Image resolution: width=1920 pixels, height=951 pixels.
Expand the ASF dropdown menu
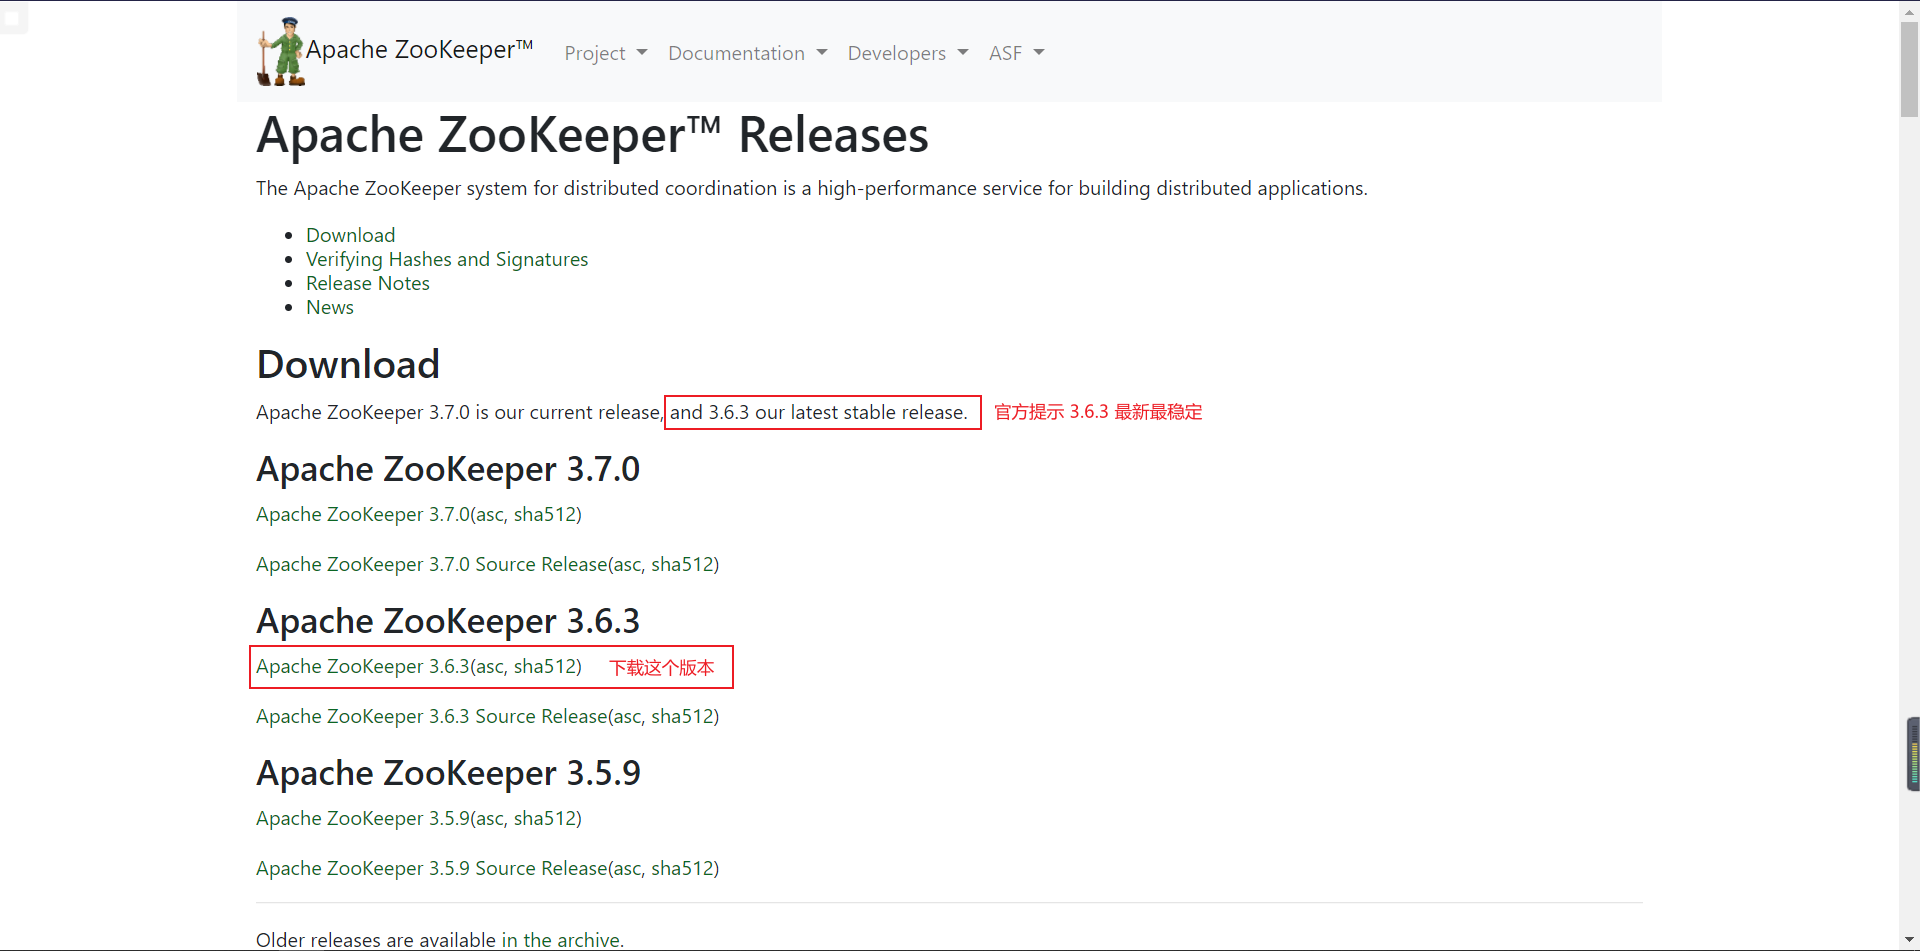point(1017,53)
